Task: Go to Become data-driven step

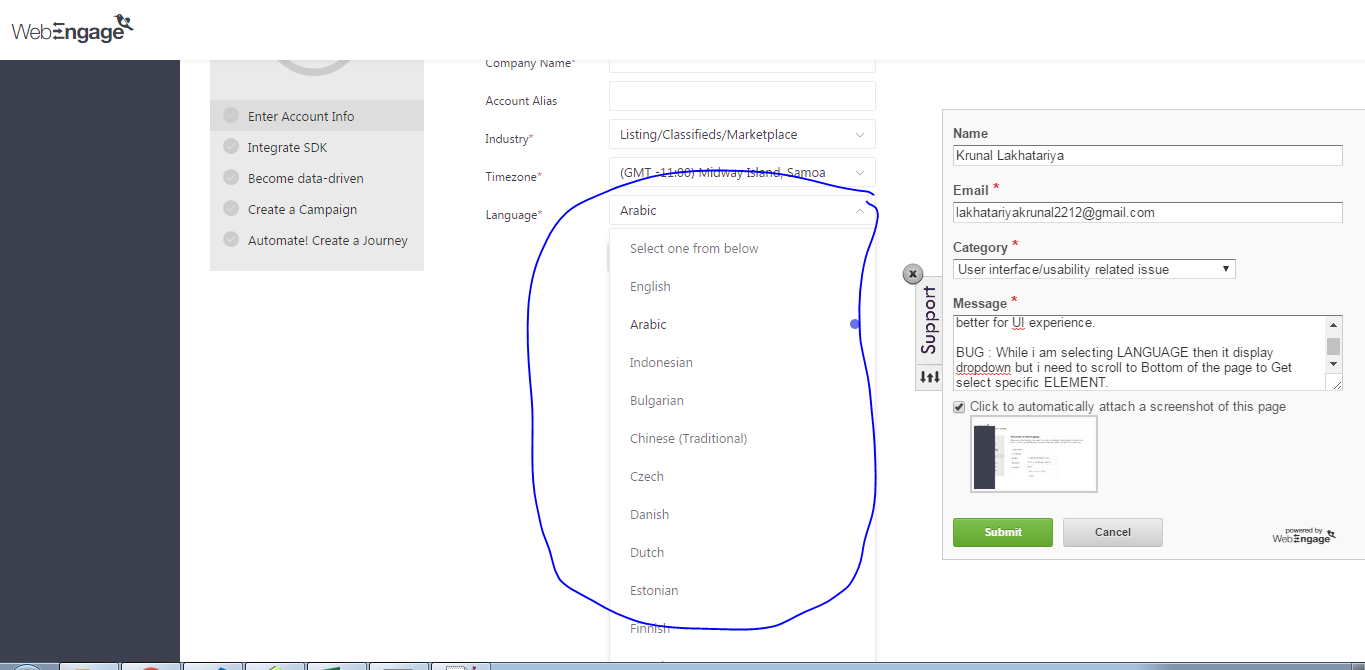Action: pos(317,178)
